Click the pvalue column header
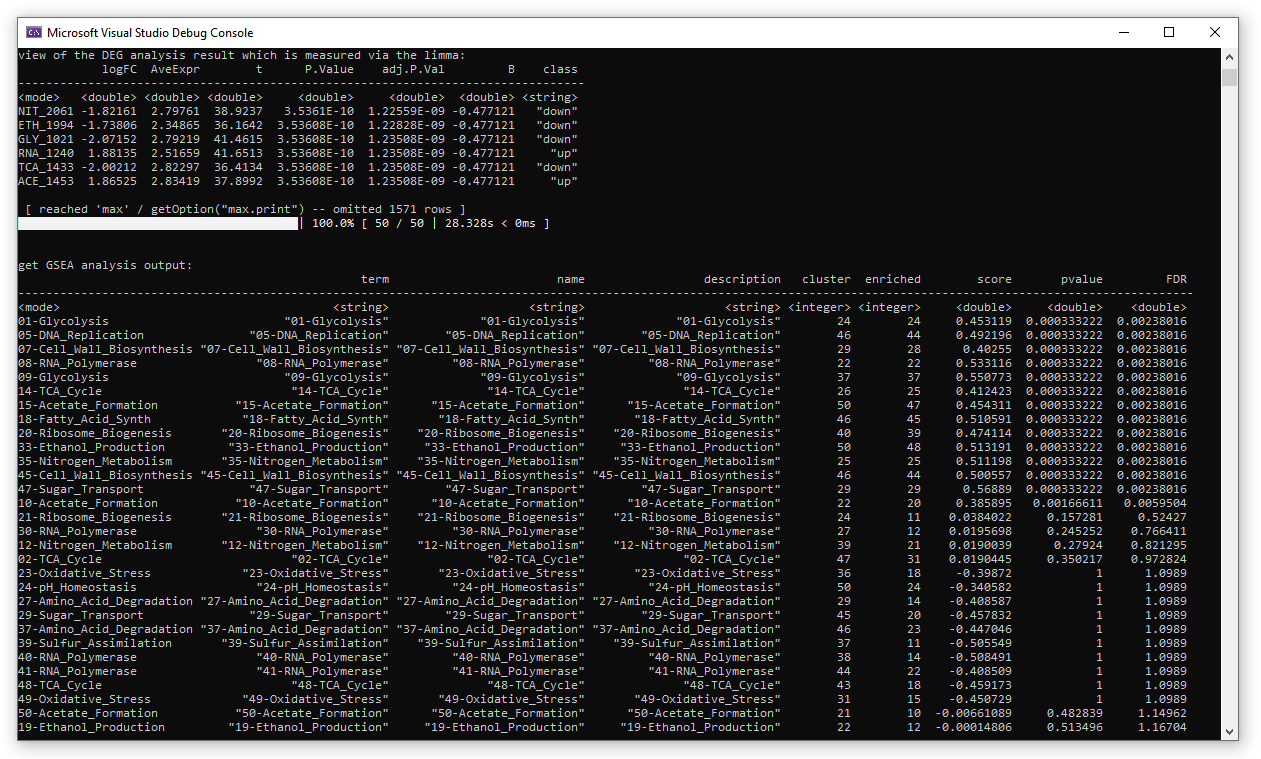The width and height of the screenshot is (1261, 759). point(1082,279)
